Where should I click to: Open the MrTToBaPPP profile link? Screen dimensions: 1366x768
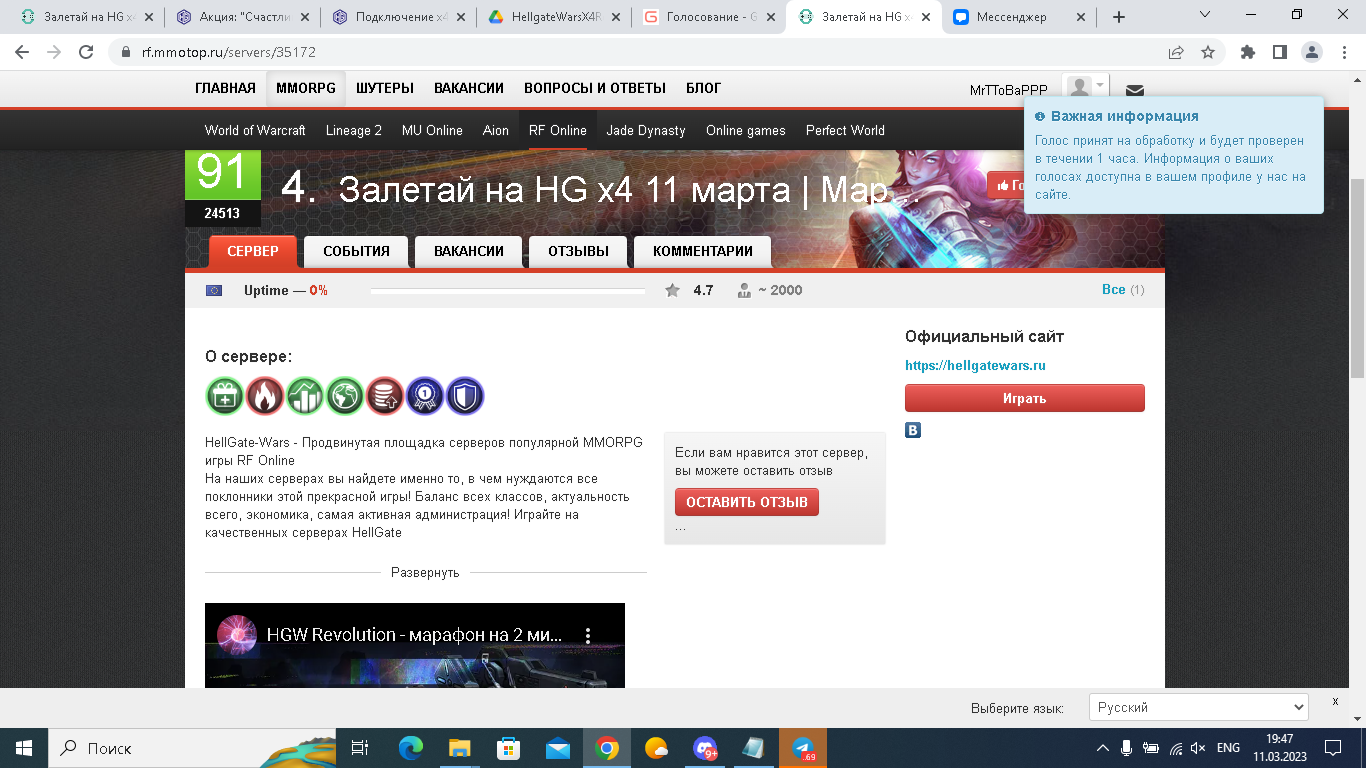coord(1009,90)
